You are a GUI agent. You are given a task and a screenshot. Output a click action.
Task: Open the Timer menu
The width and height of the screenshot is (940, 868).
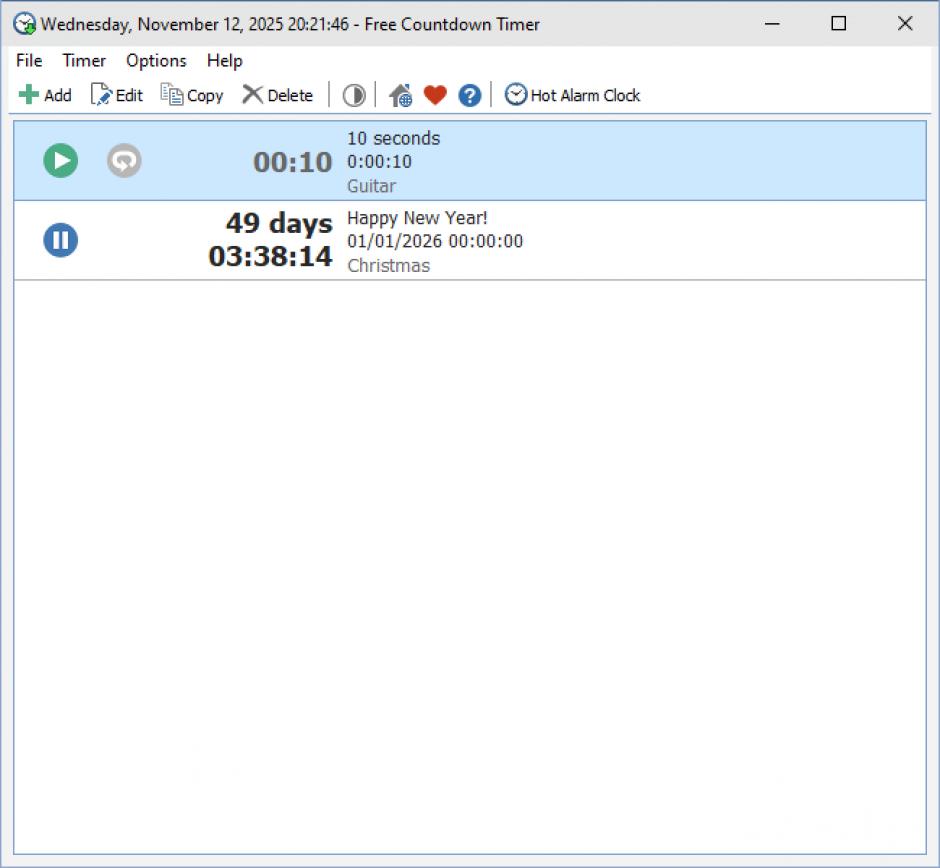(84, 61)
